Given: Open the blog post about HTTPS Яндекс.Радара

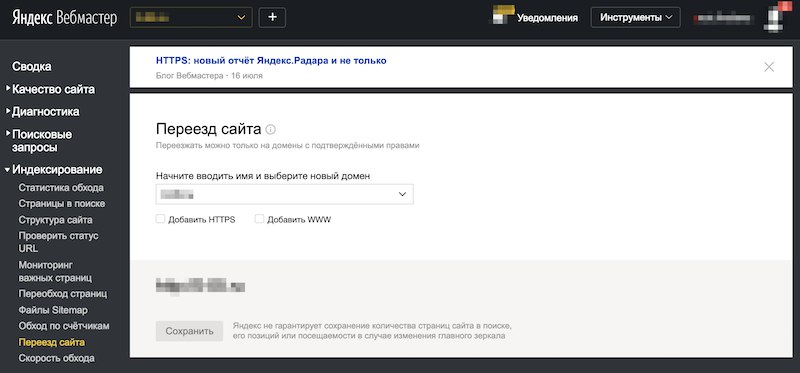Looking at the screenshot, I should pos(271,61).
